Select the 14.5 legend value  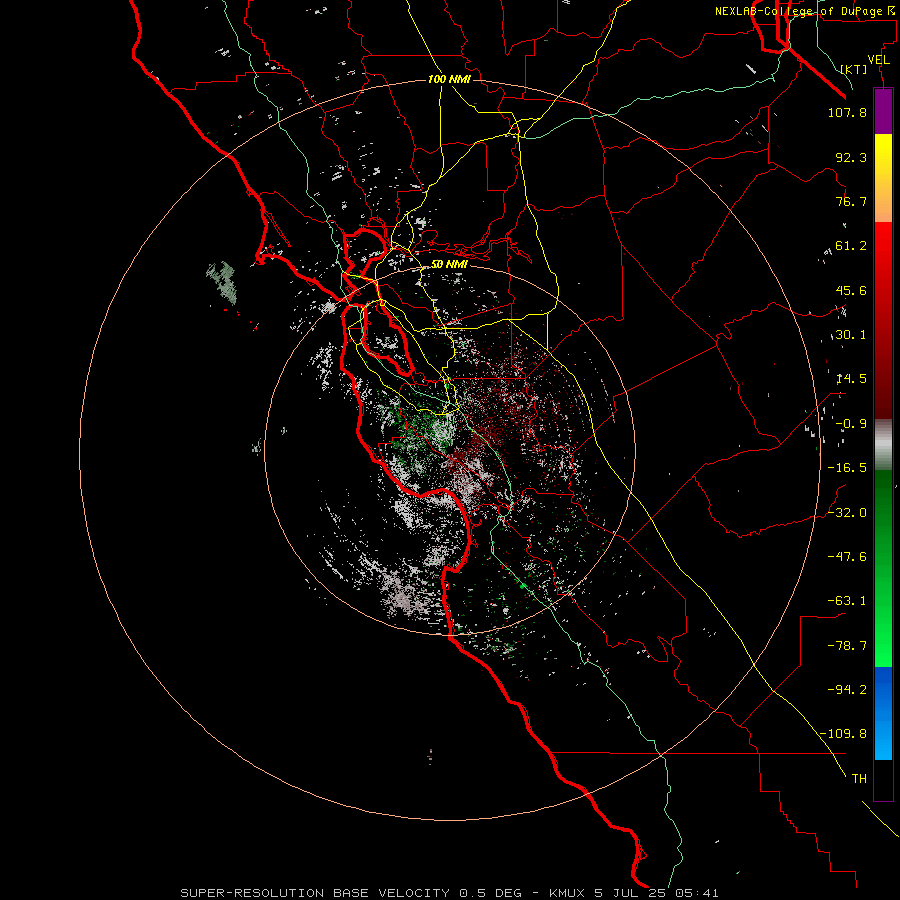tap(851, 379)
